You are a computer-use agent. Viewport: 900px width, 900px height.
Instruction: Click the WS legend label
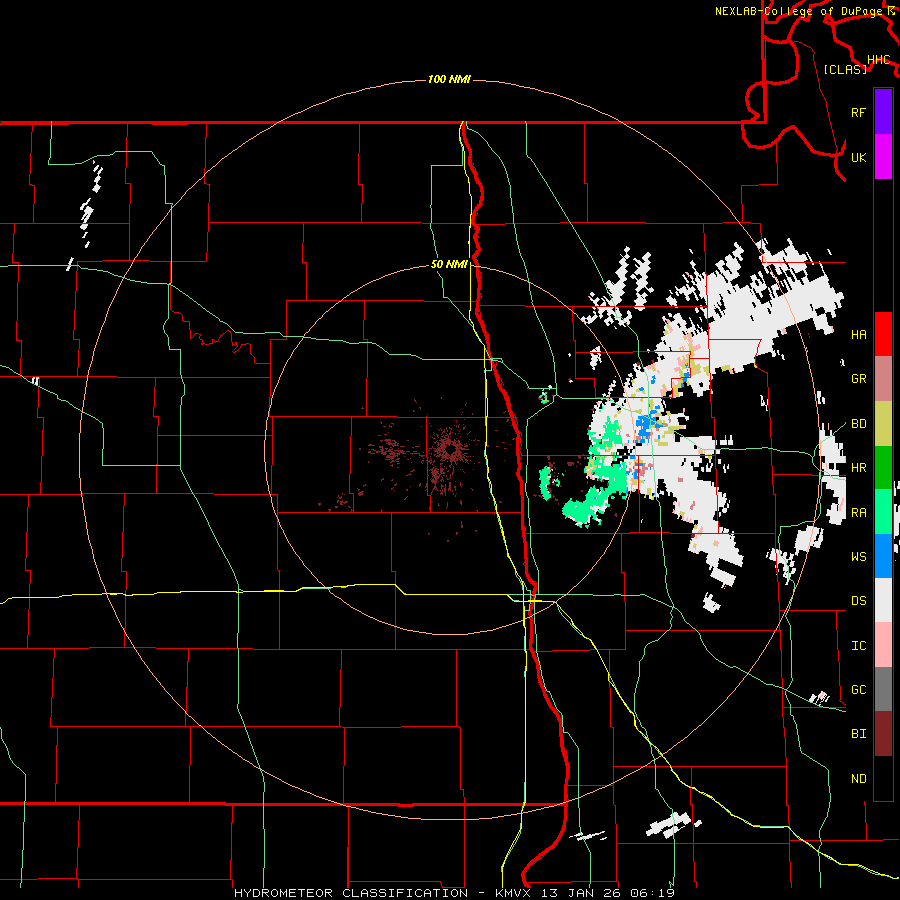858,557
